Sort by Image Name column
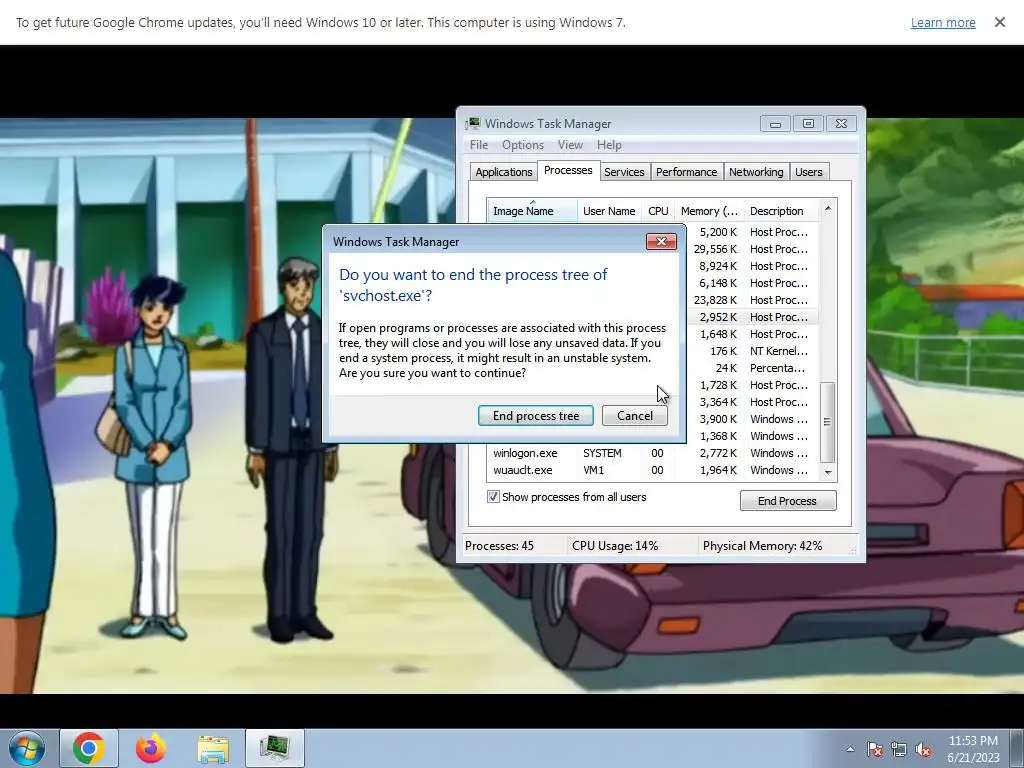Image resolution: width=1024 pixels, height=768 pixels. [x=532, y=211]
